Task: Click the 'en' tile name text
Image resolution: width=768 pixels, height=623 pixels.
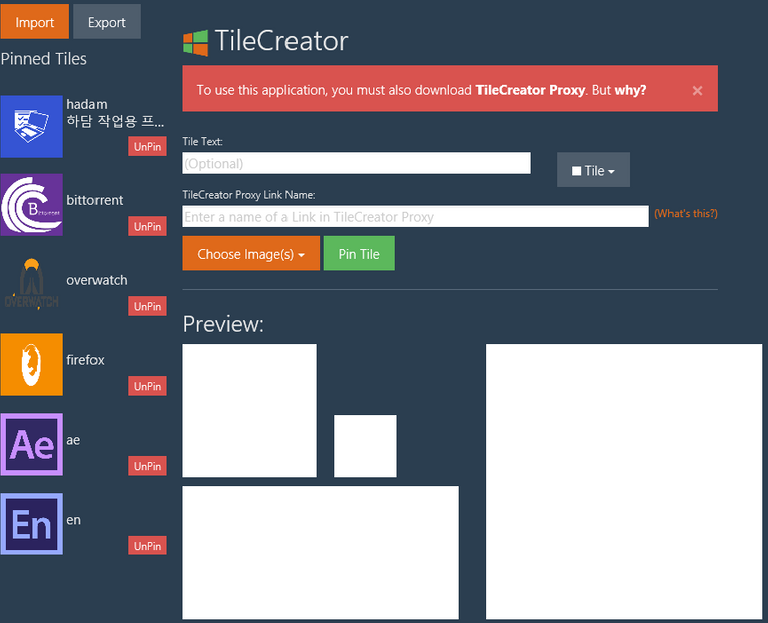Action: tap(73, 520)
